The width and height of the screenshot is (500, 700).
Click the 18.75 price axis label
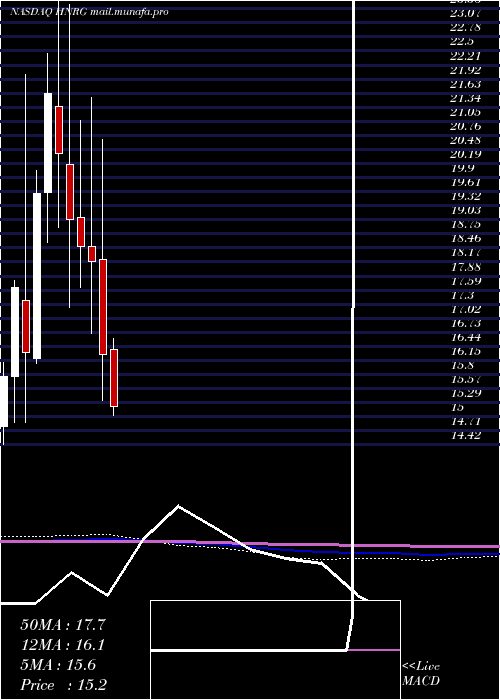point(466,225)
